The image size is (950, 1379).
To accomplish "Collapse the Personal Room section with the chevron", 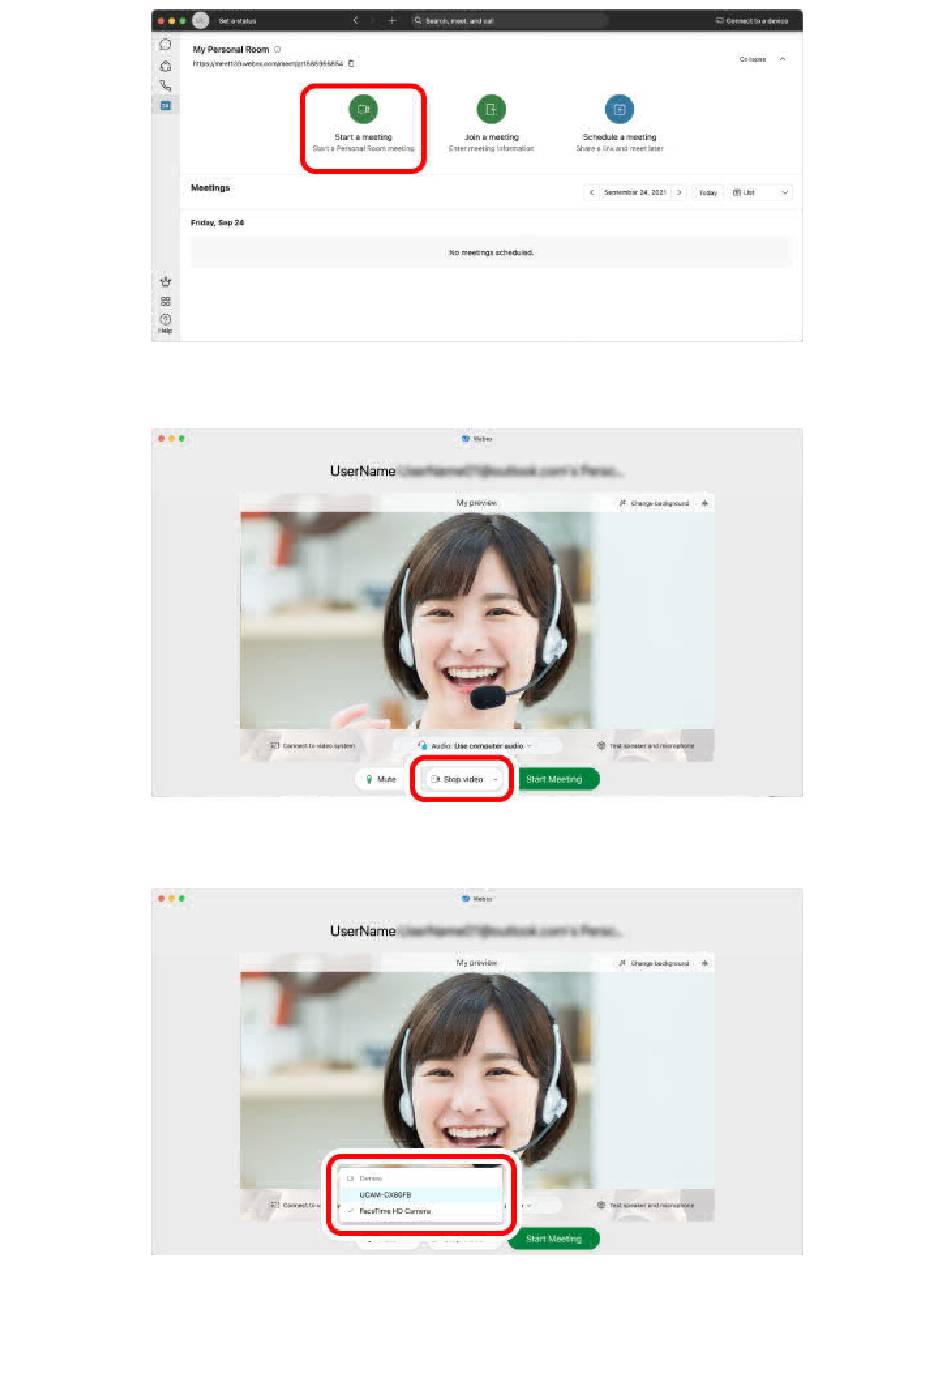I will point(782,59).
